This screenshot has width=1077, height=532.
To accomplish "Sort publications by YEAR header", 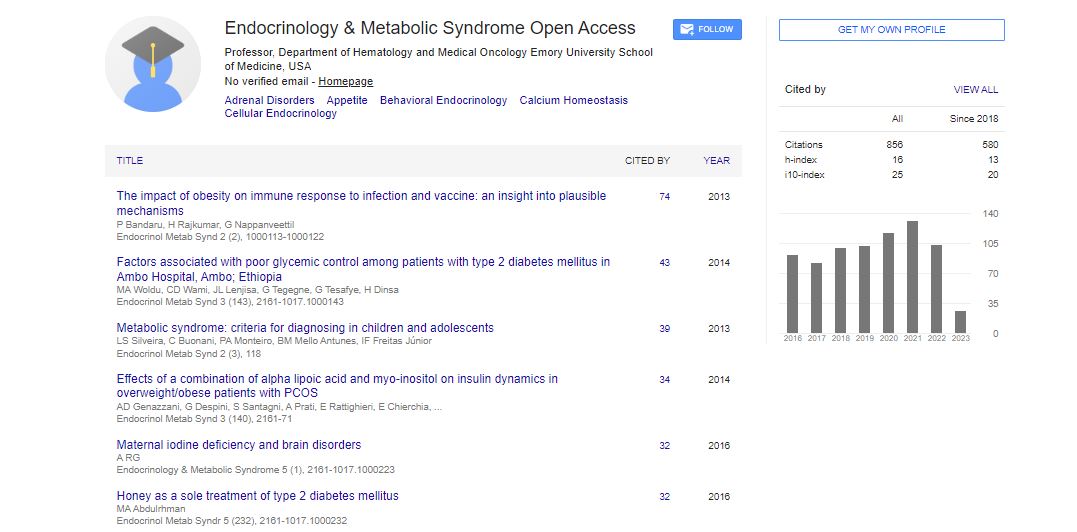I will 716,160.
